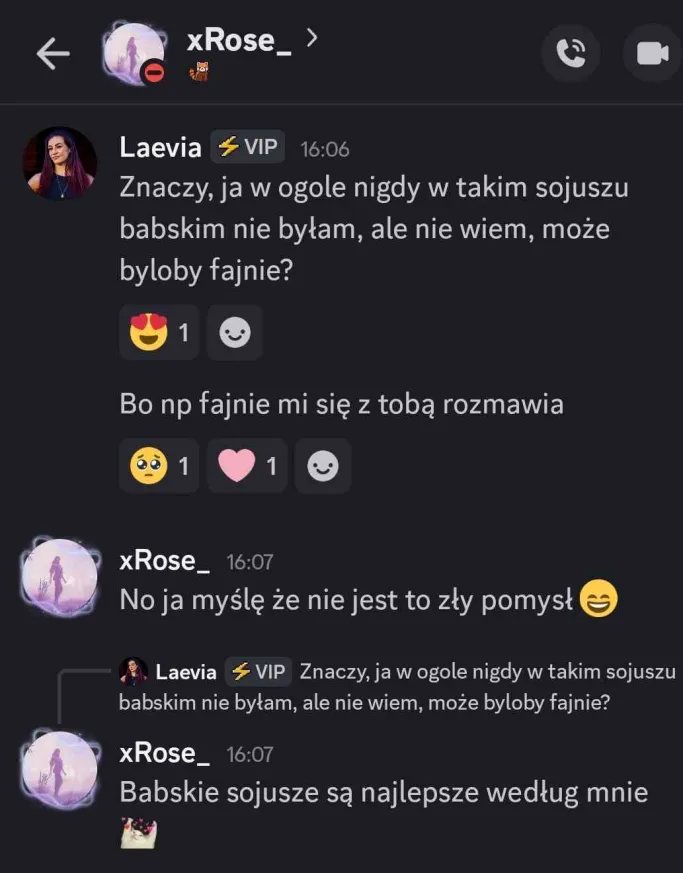683x873 pixels.
Task: Click Laevia's username above the first message
Action: coord(160,147)
